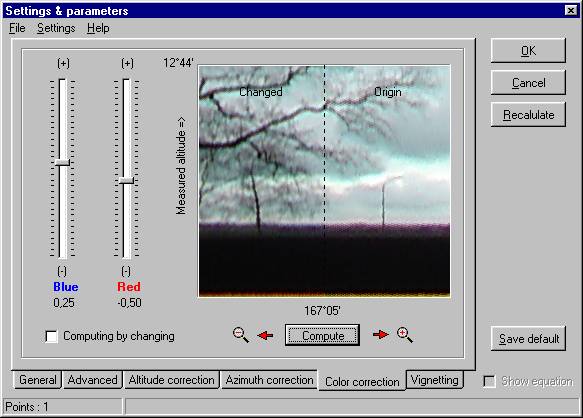Click the Blue slider handle
Screen dimensions: 583x418
pyautogui.click(x=62, y=163)
